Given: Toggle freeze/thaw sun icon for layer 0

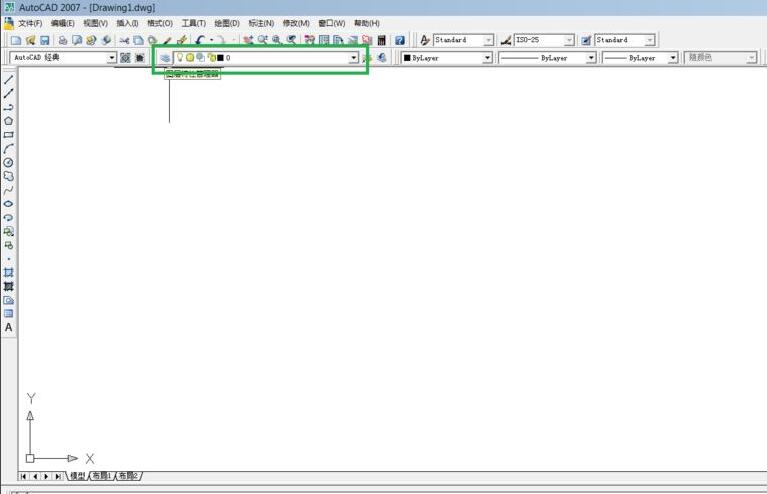Looking at the screenshot, I should [190, 58].
